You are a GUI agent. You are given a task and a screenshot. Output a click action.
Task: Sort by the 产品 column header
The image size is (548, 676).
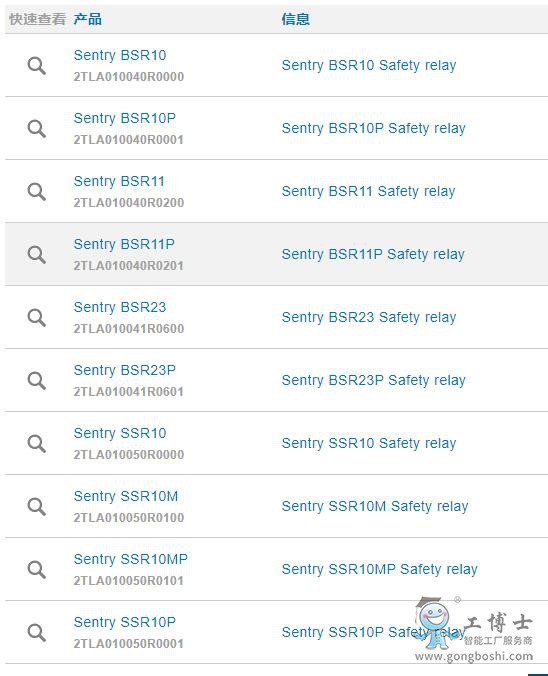point(88,19)
